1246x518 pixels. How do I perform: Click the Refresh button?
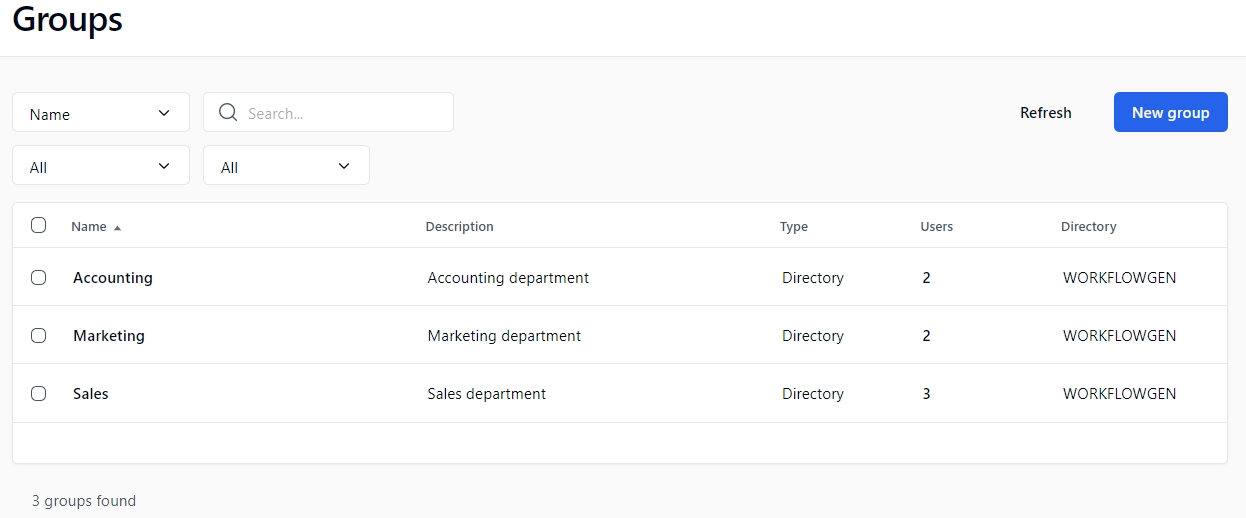point(1045,113)
